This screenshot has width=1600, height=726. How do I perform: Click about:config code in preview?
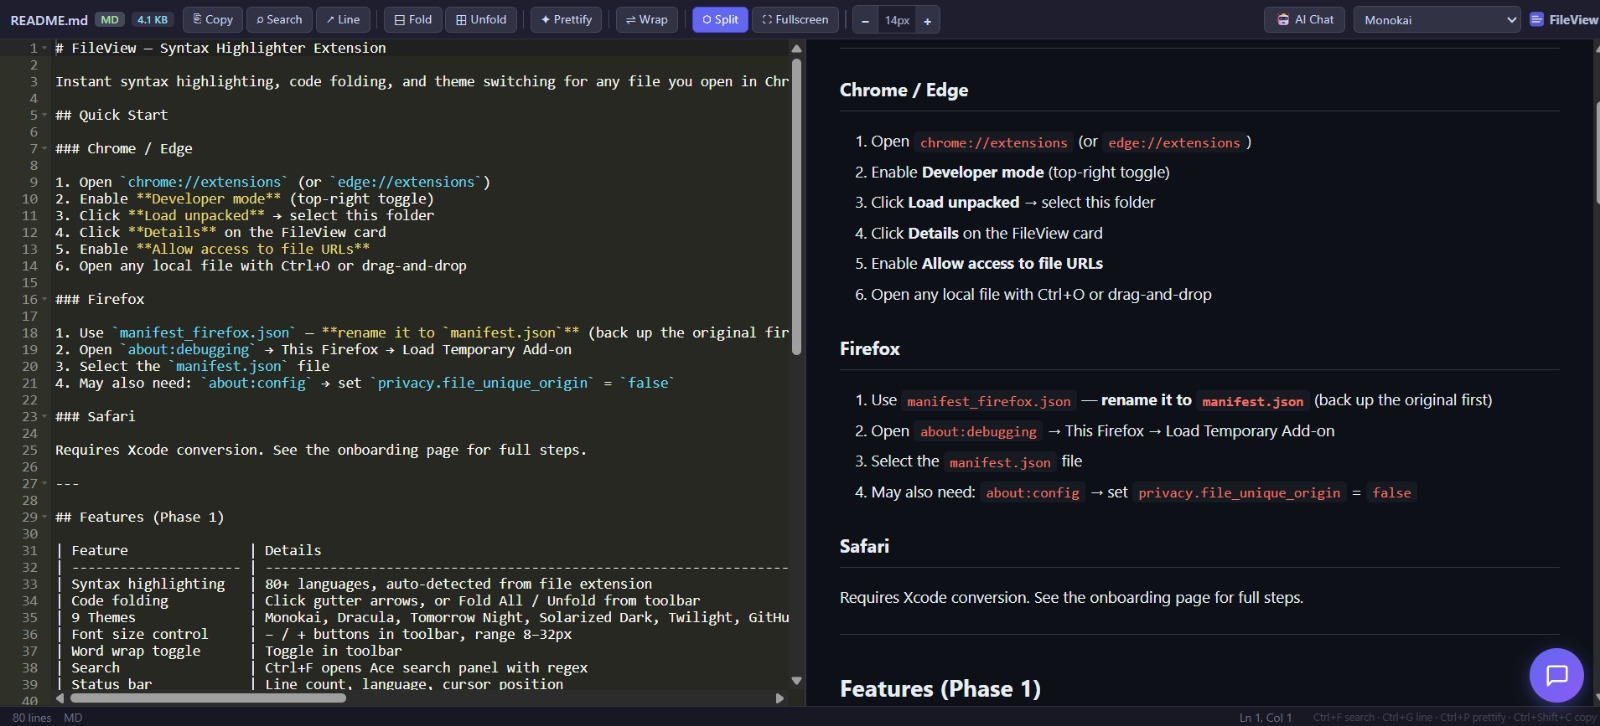1033,493
